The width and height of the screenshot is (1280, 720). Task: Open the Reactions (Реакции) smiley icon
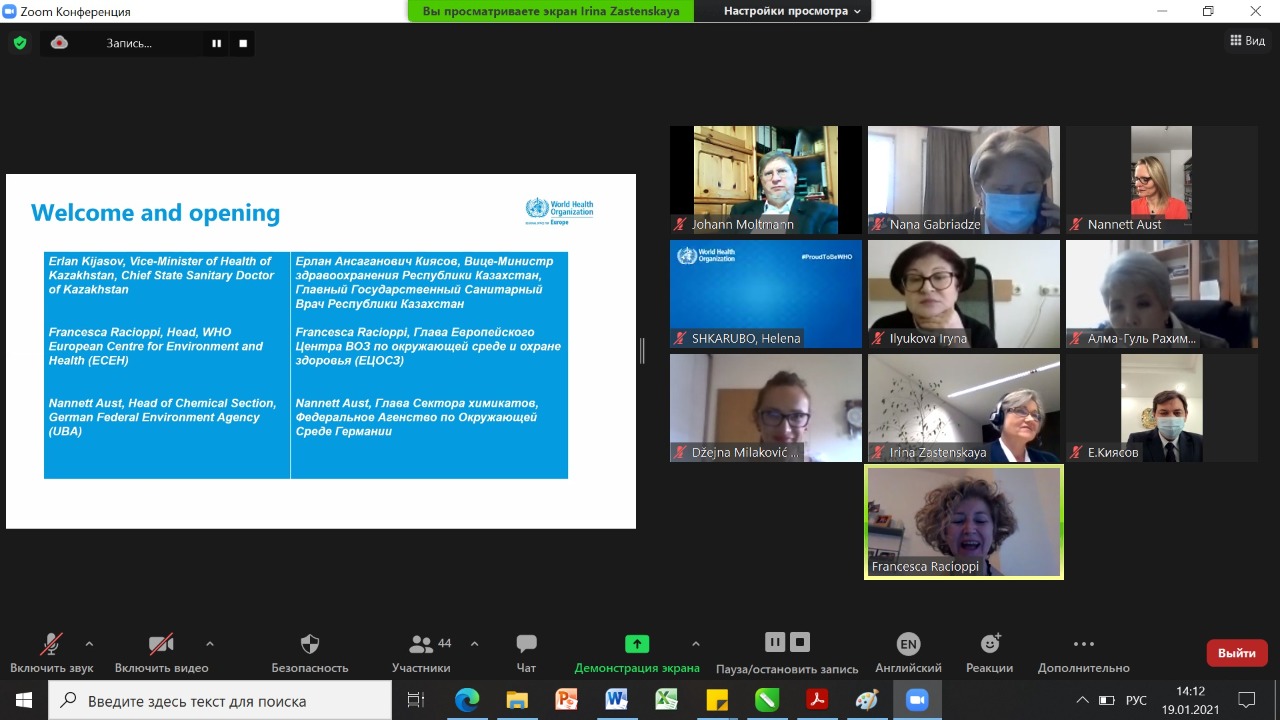coord(989,645)
